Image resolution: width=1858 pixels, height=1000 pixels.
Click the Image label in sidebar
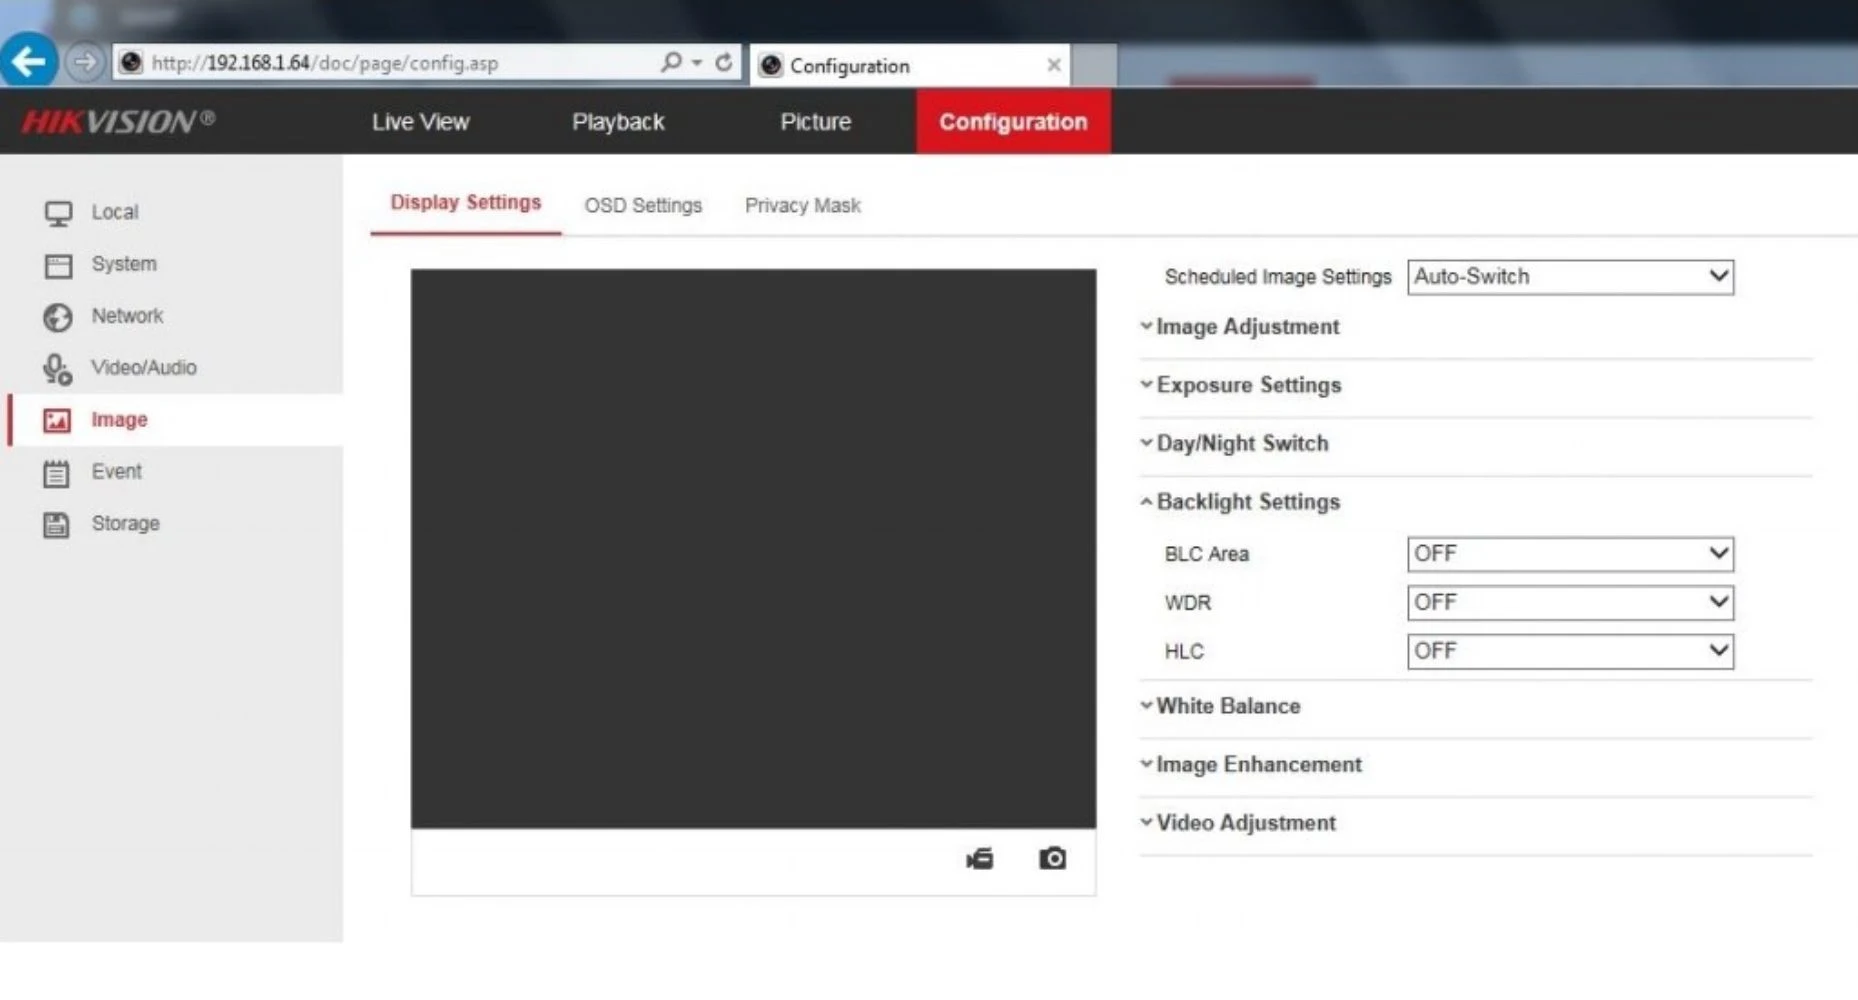(119, 420)
